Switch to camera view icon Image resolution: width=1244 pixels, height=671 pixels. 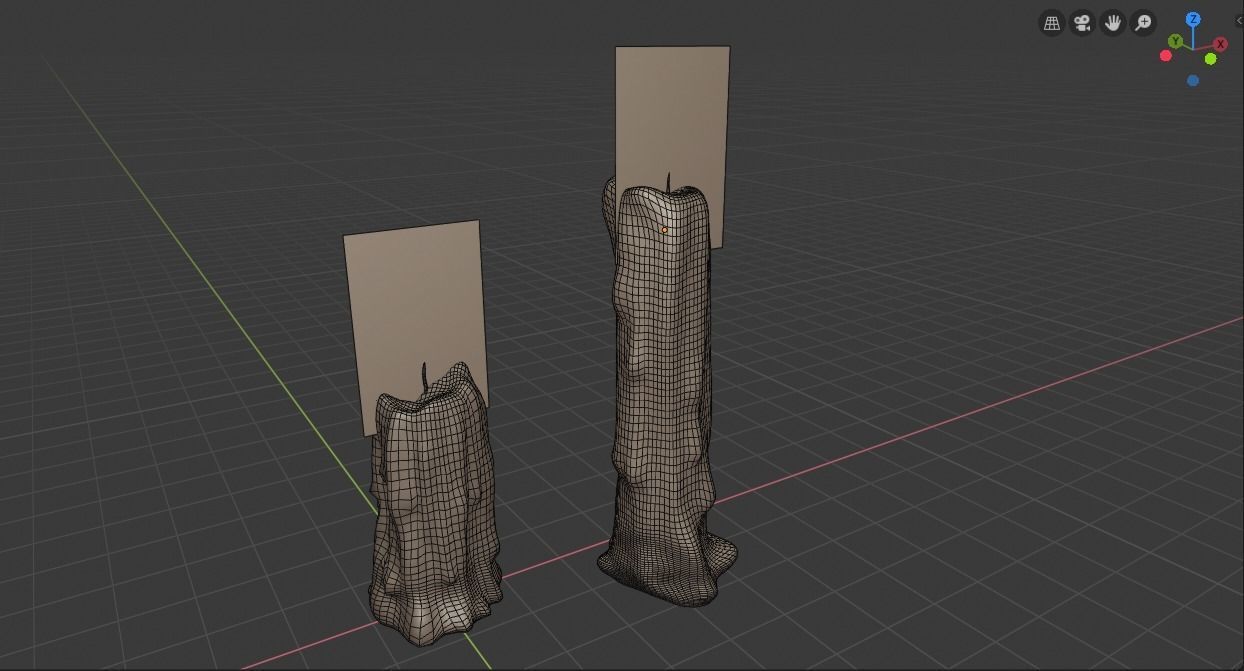[1082, 23]
